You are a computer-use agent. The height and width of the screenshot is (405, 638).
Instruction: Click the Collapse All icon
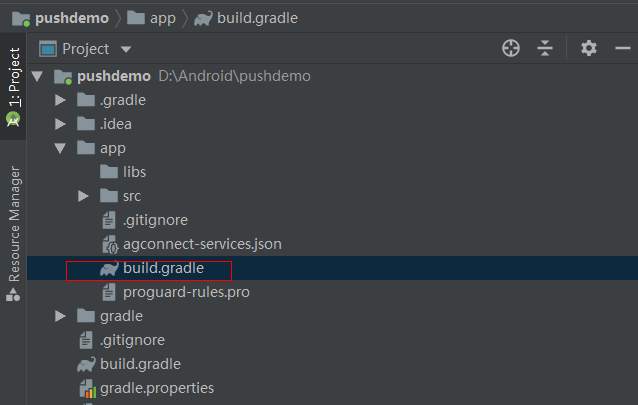click(545, 48)
